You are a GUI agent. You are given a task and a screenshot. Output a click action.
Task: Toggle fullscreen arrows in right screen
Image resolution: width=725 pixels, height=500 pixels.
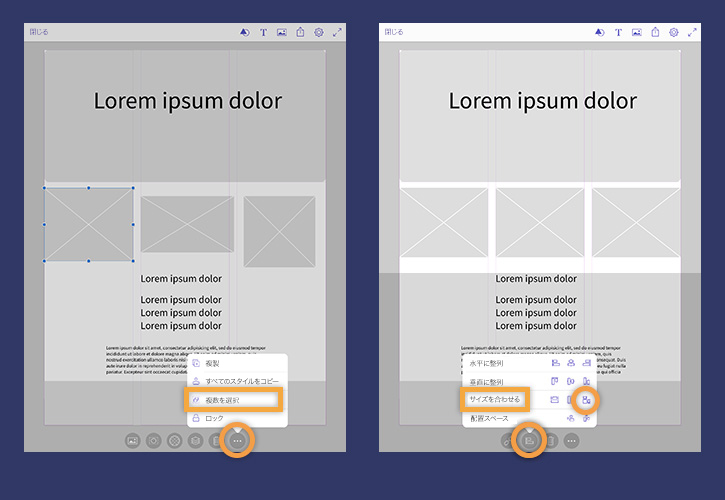click(692, 32)
